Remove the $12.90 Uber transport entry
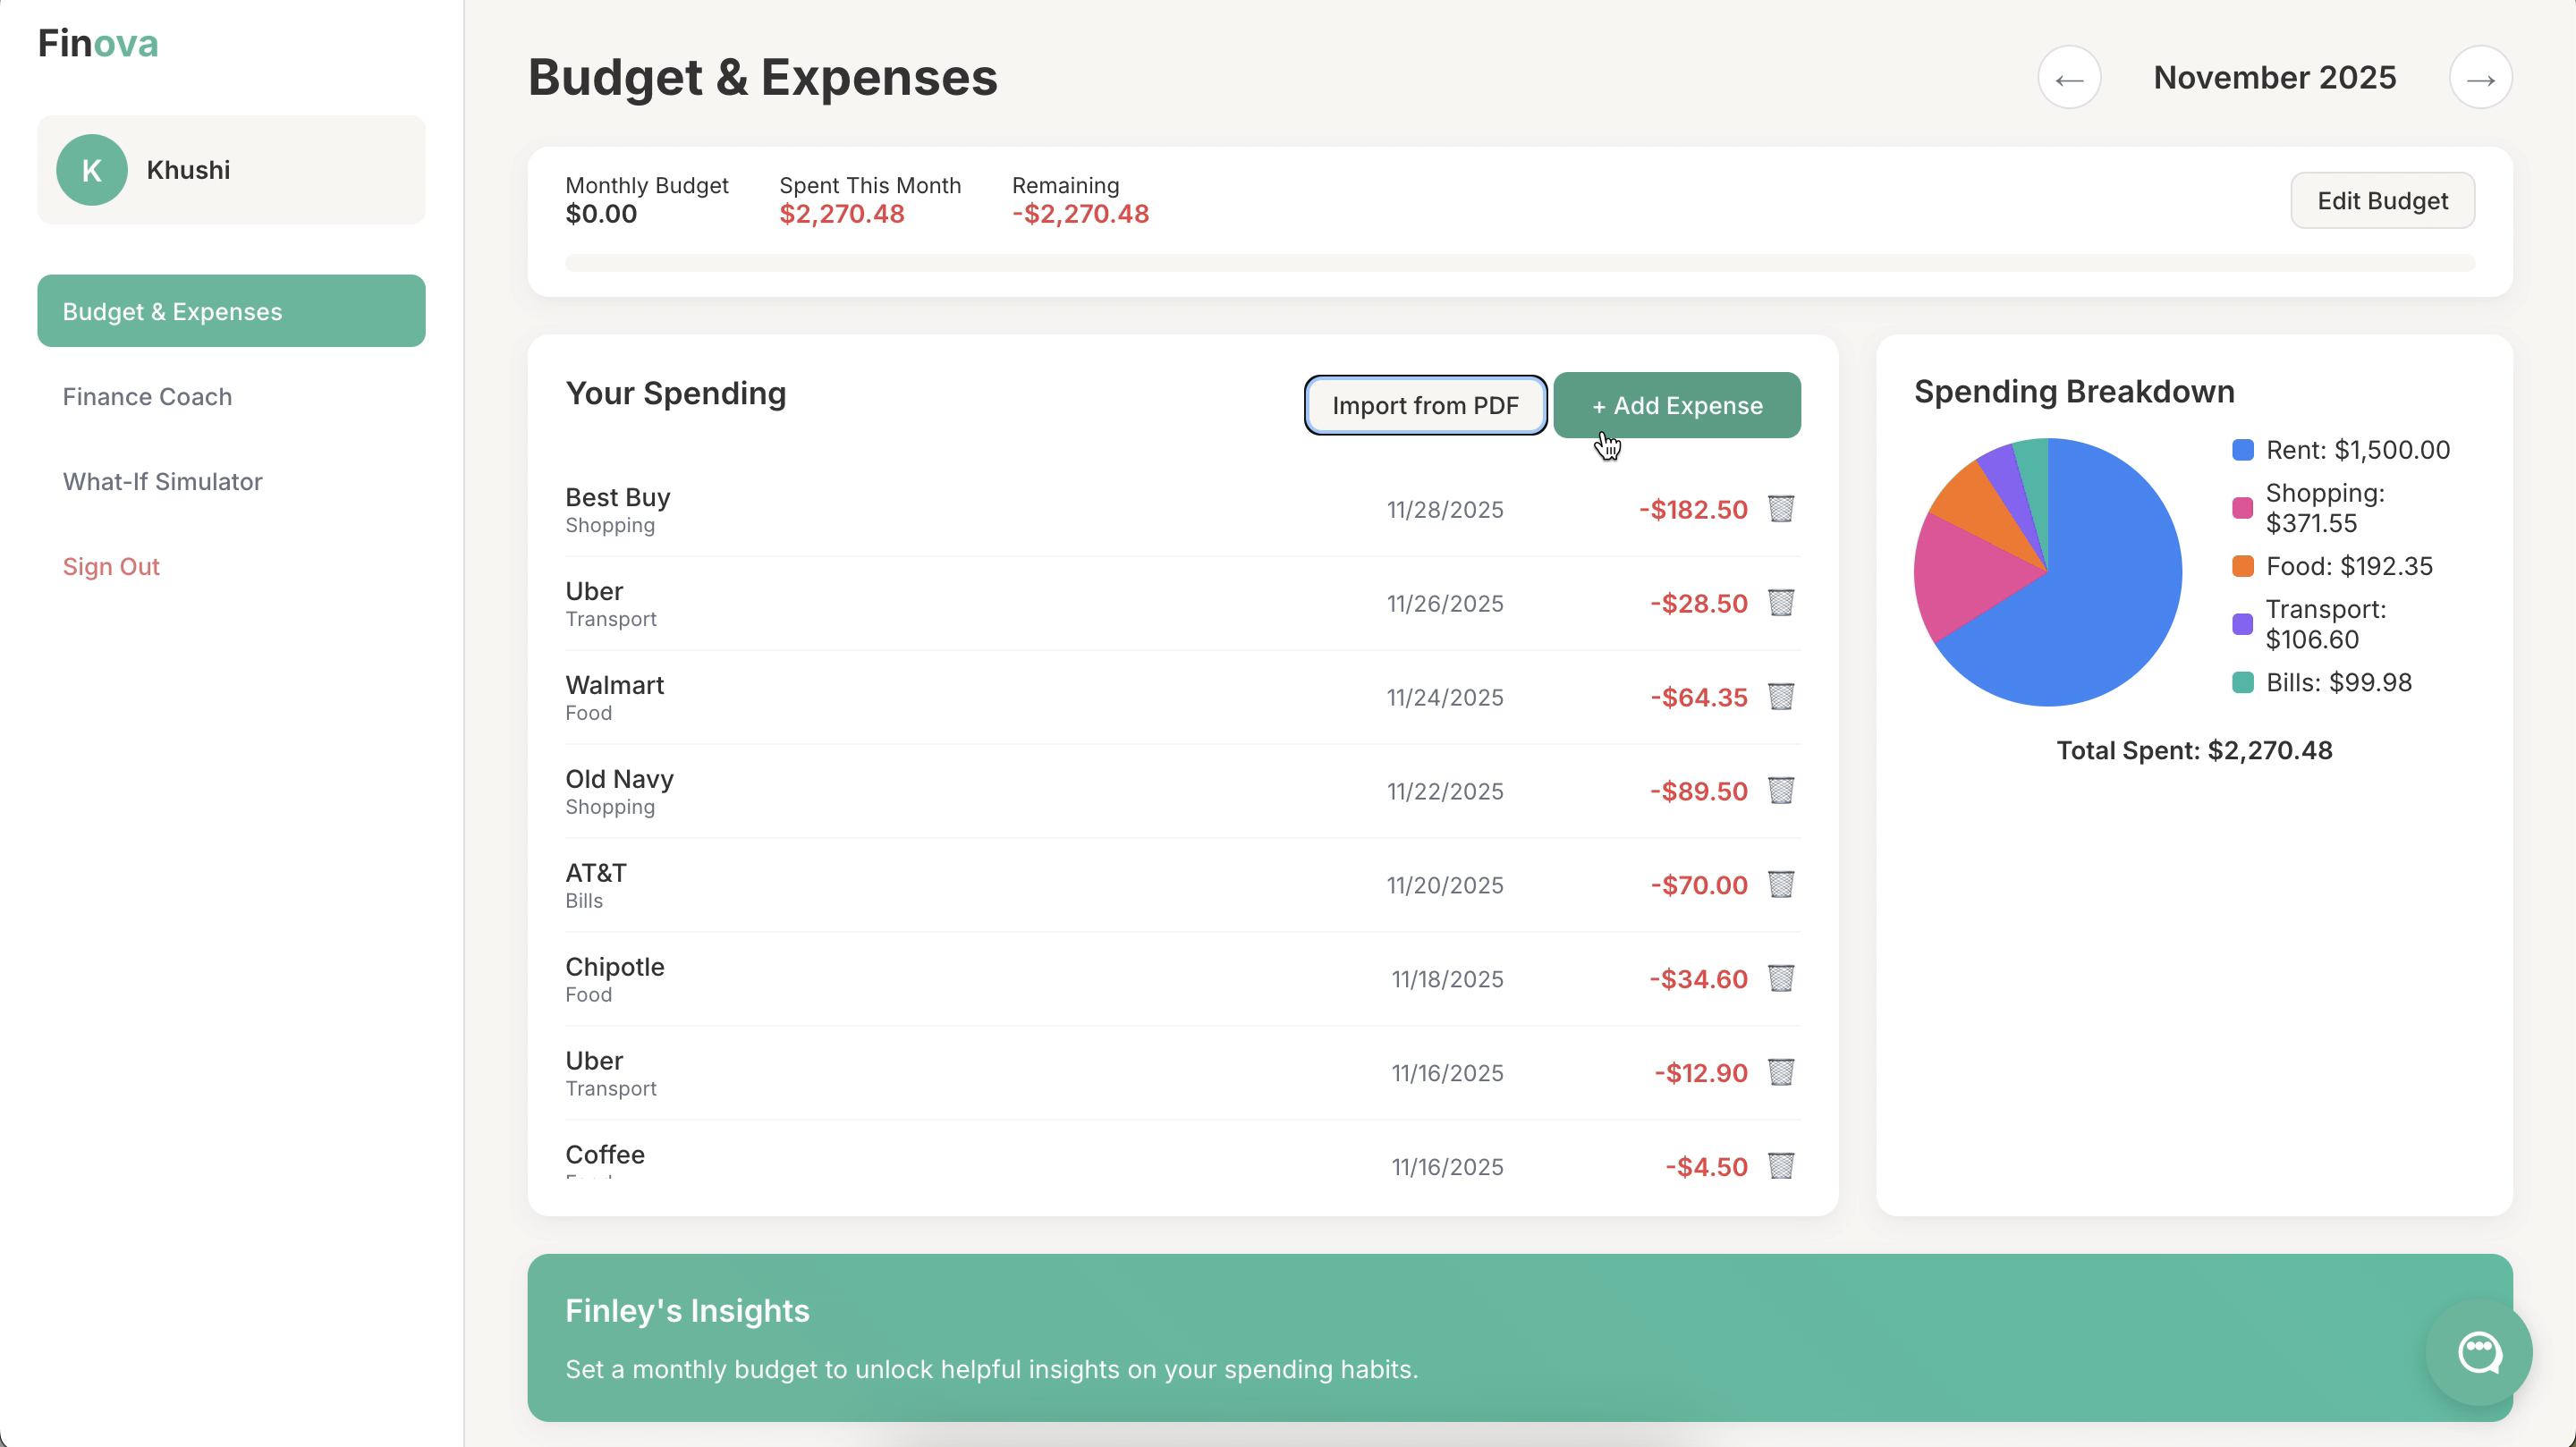Screen dimensions: 2576x1447 (x=1780, y=1073)
